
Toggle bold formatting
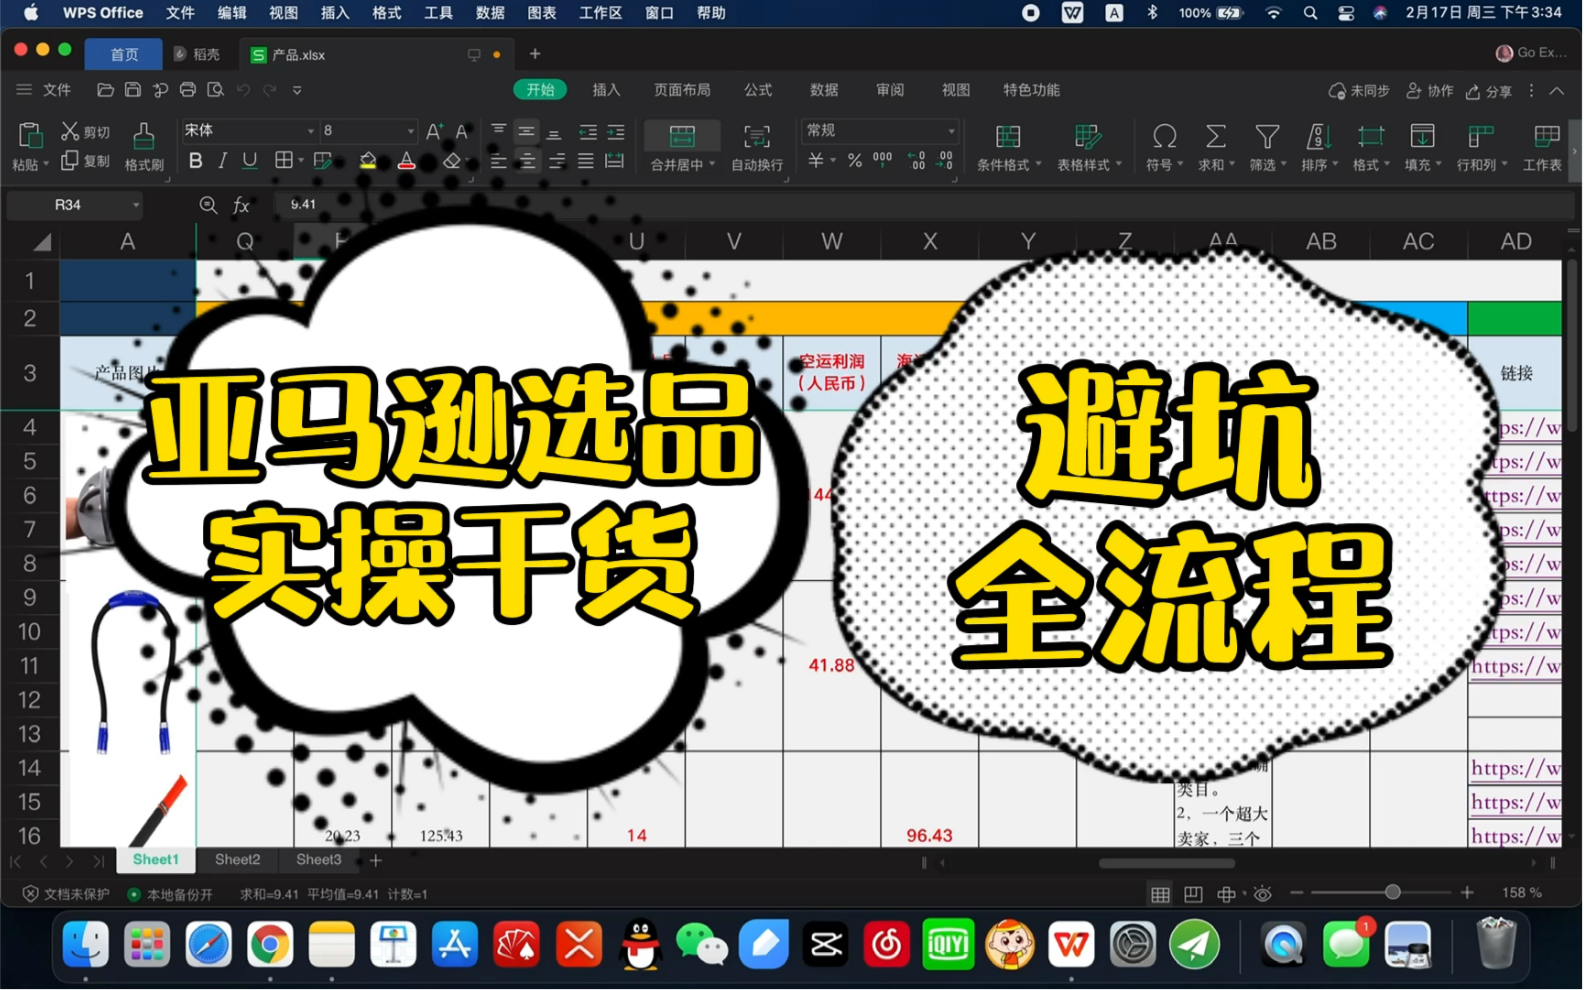(196, 160)
